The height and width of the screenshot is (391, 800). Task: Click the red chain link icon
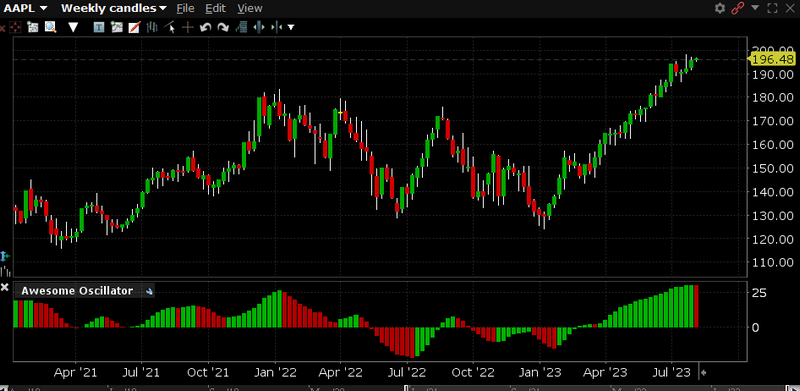[x=737, y=8]
